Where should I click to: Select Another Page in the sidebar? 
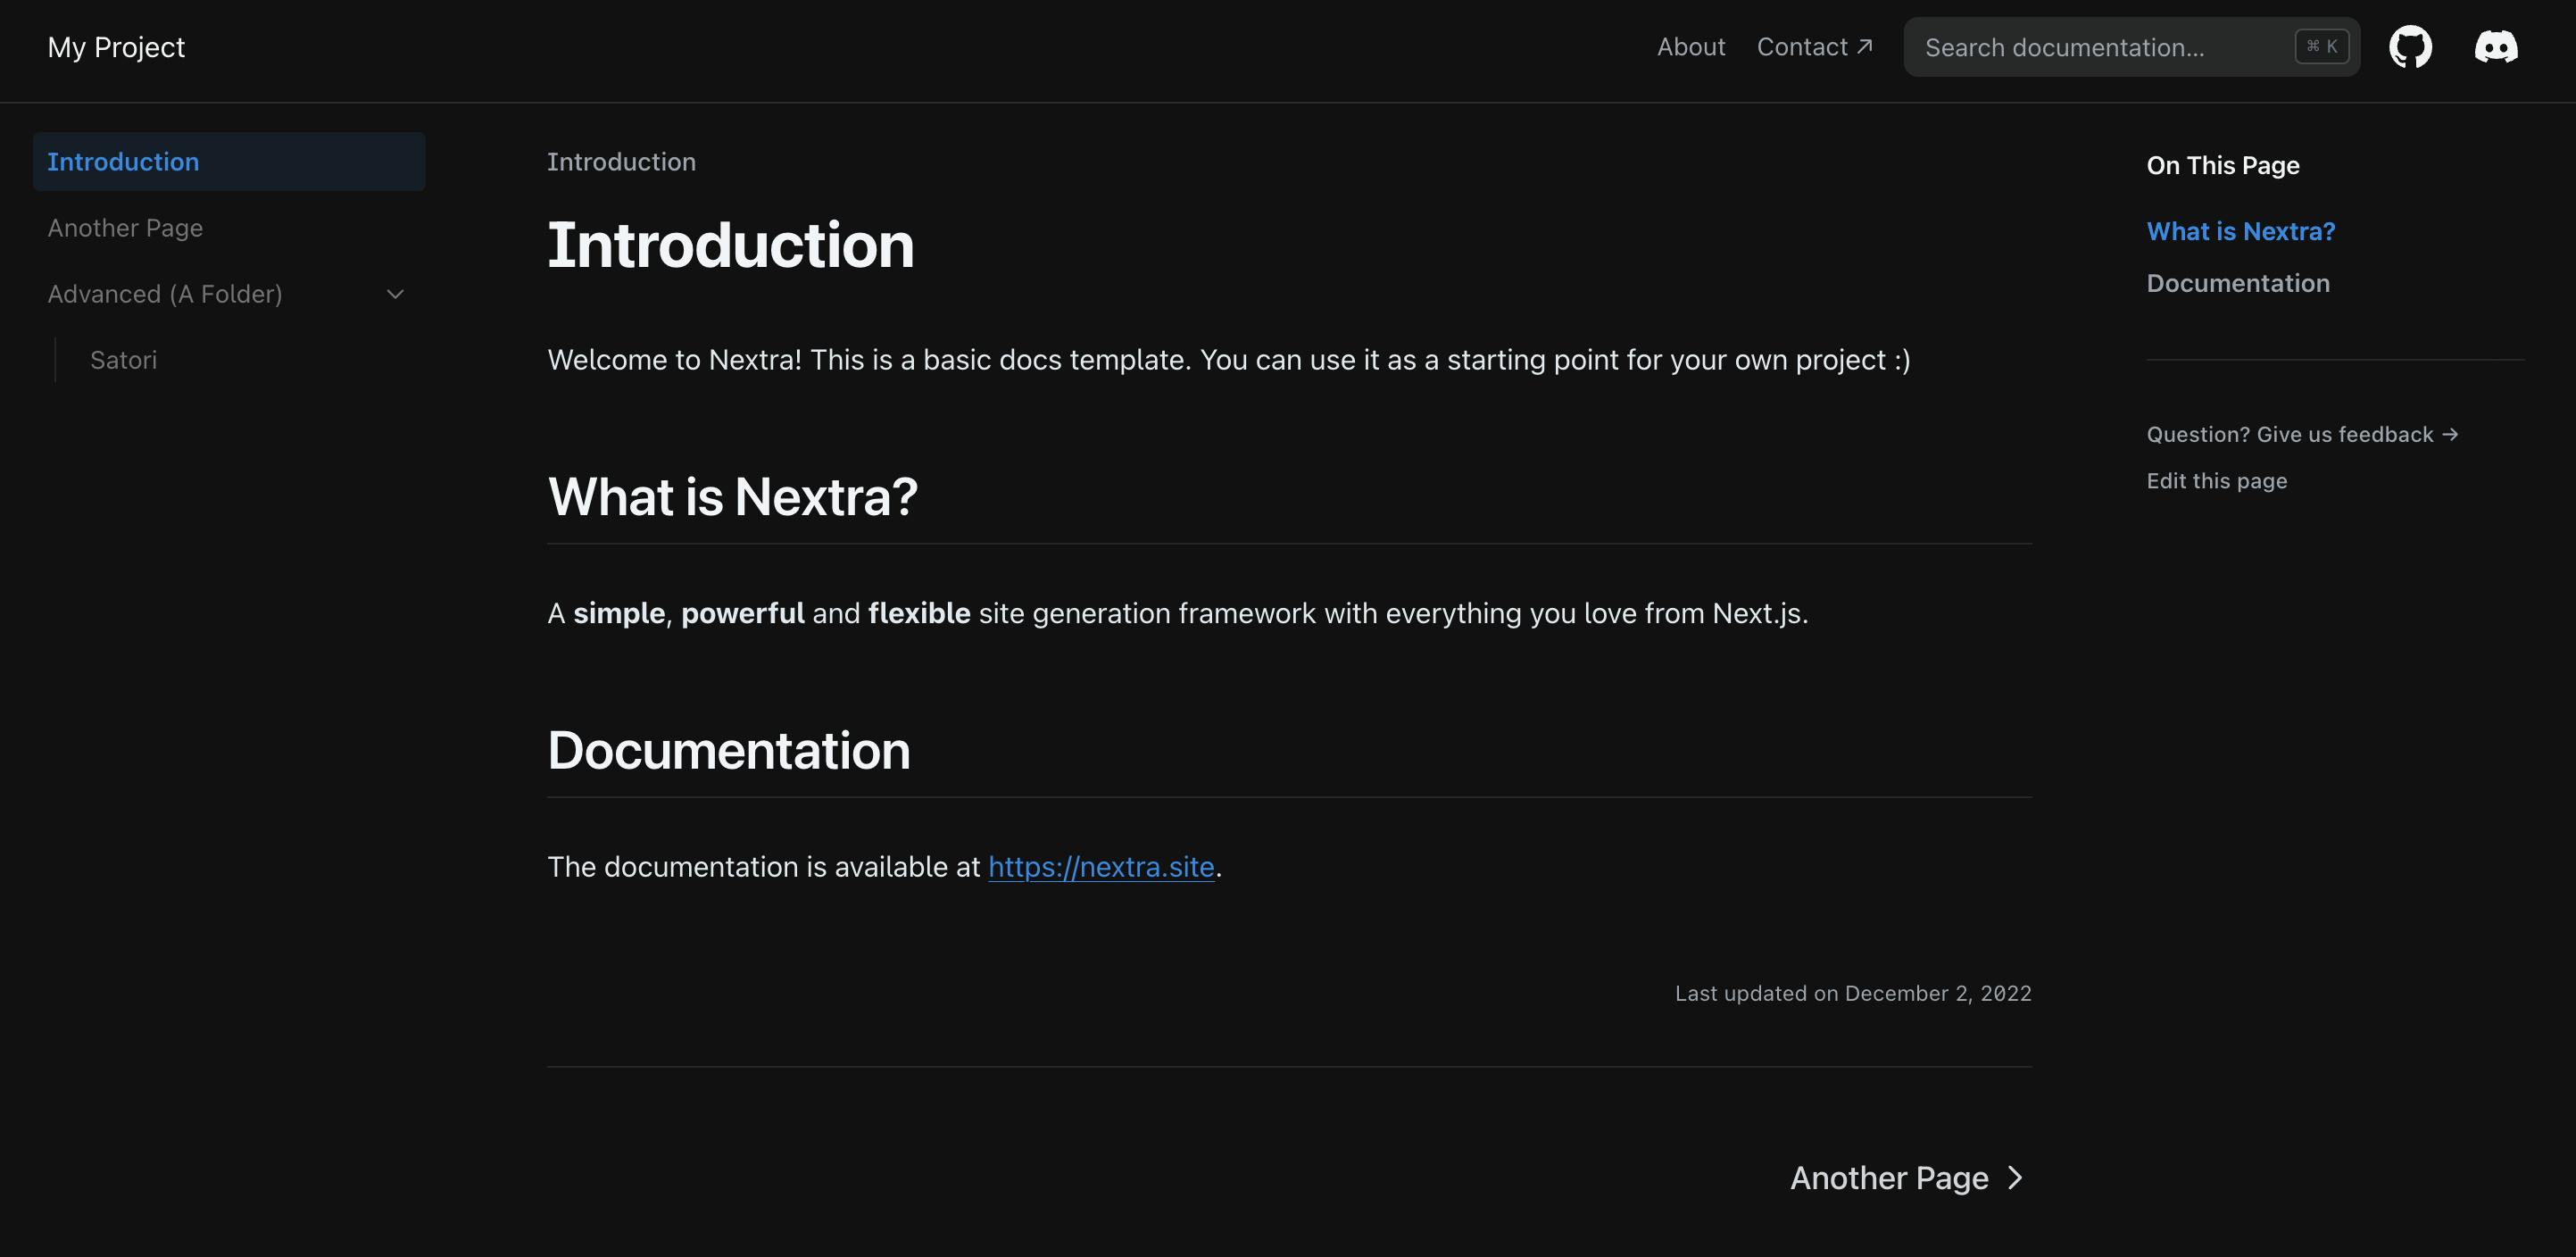coord(124,227)
